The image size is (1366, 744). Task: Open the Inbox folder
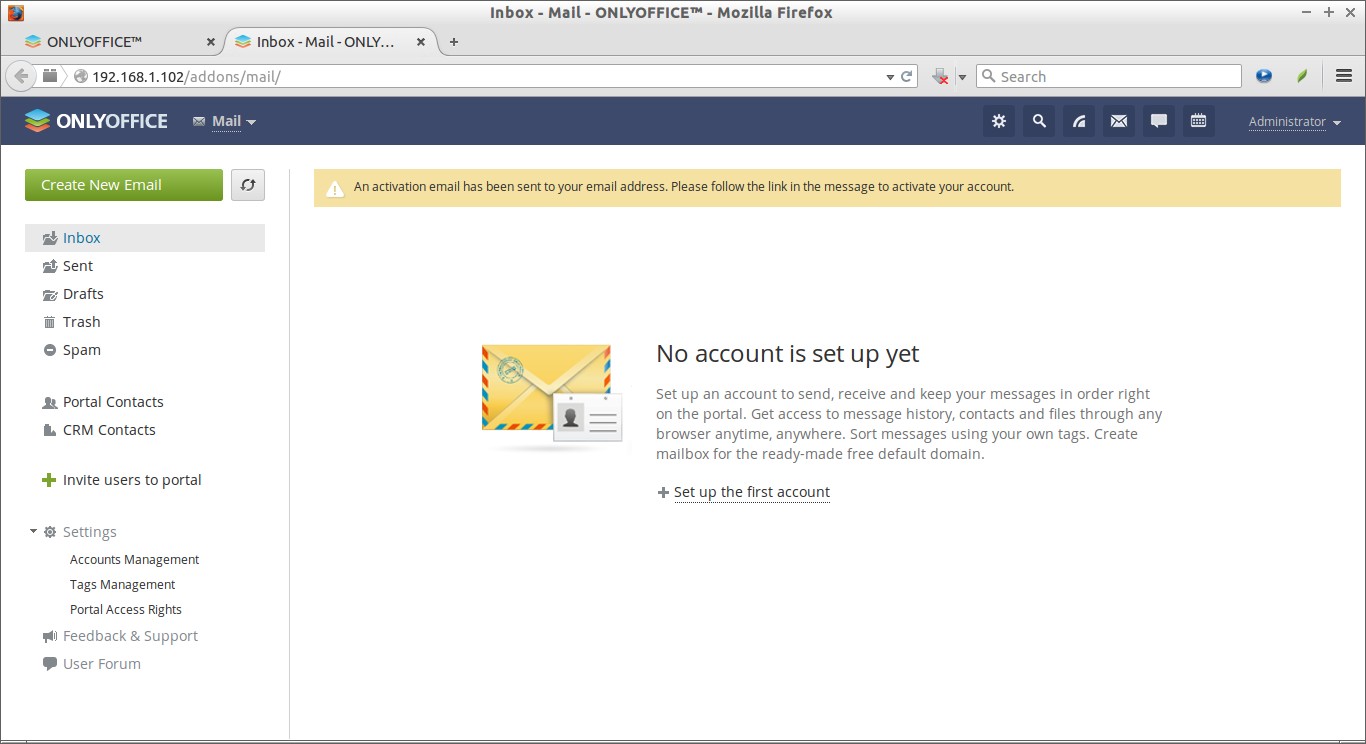(145, 238)
